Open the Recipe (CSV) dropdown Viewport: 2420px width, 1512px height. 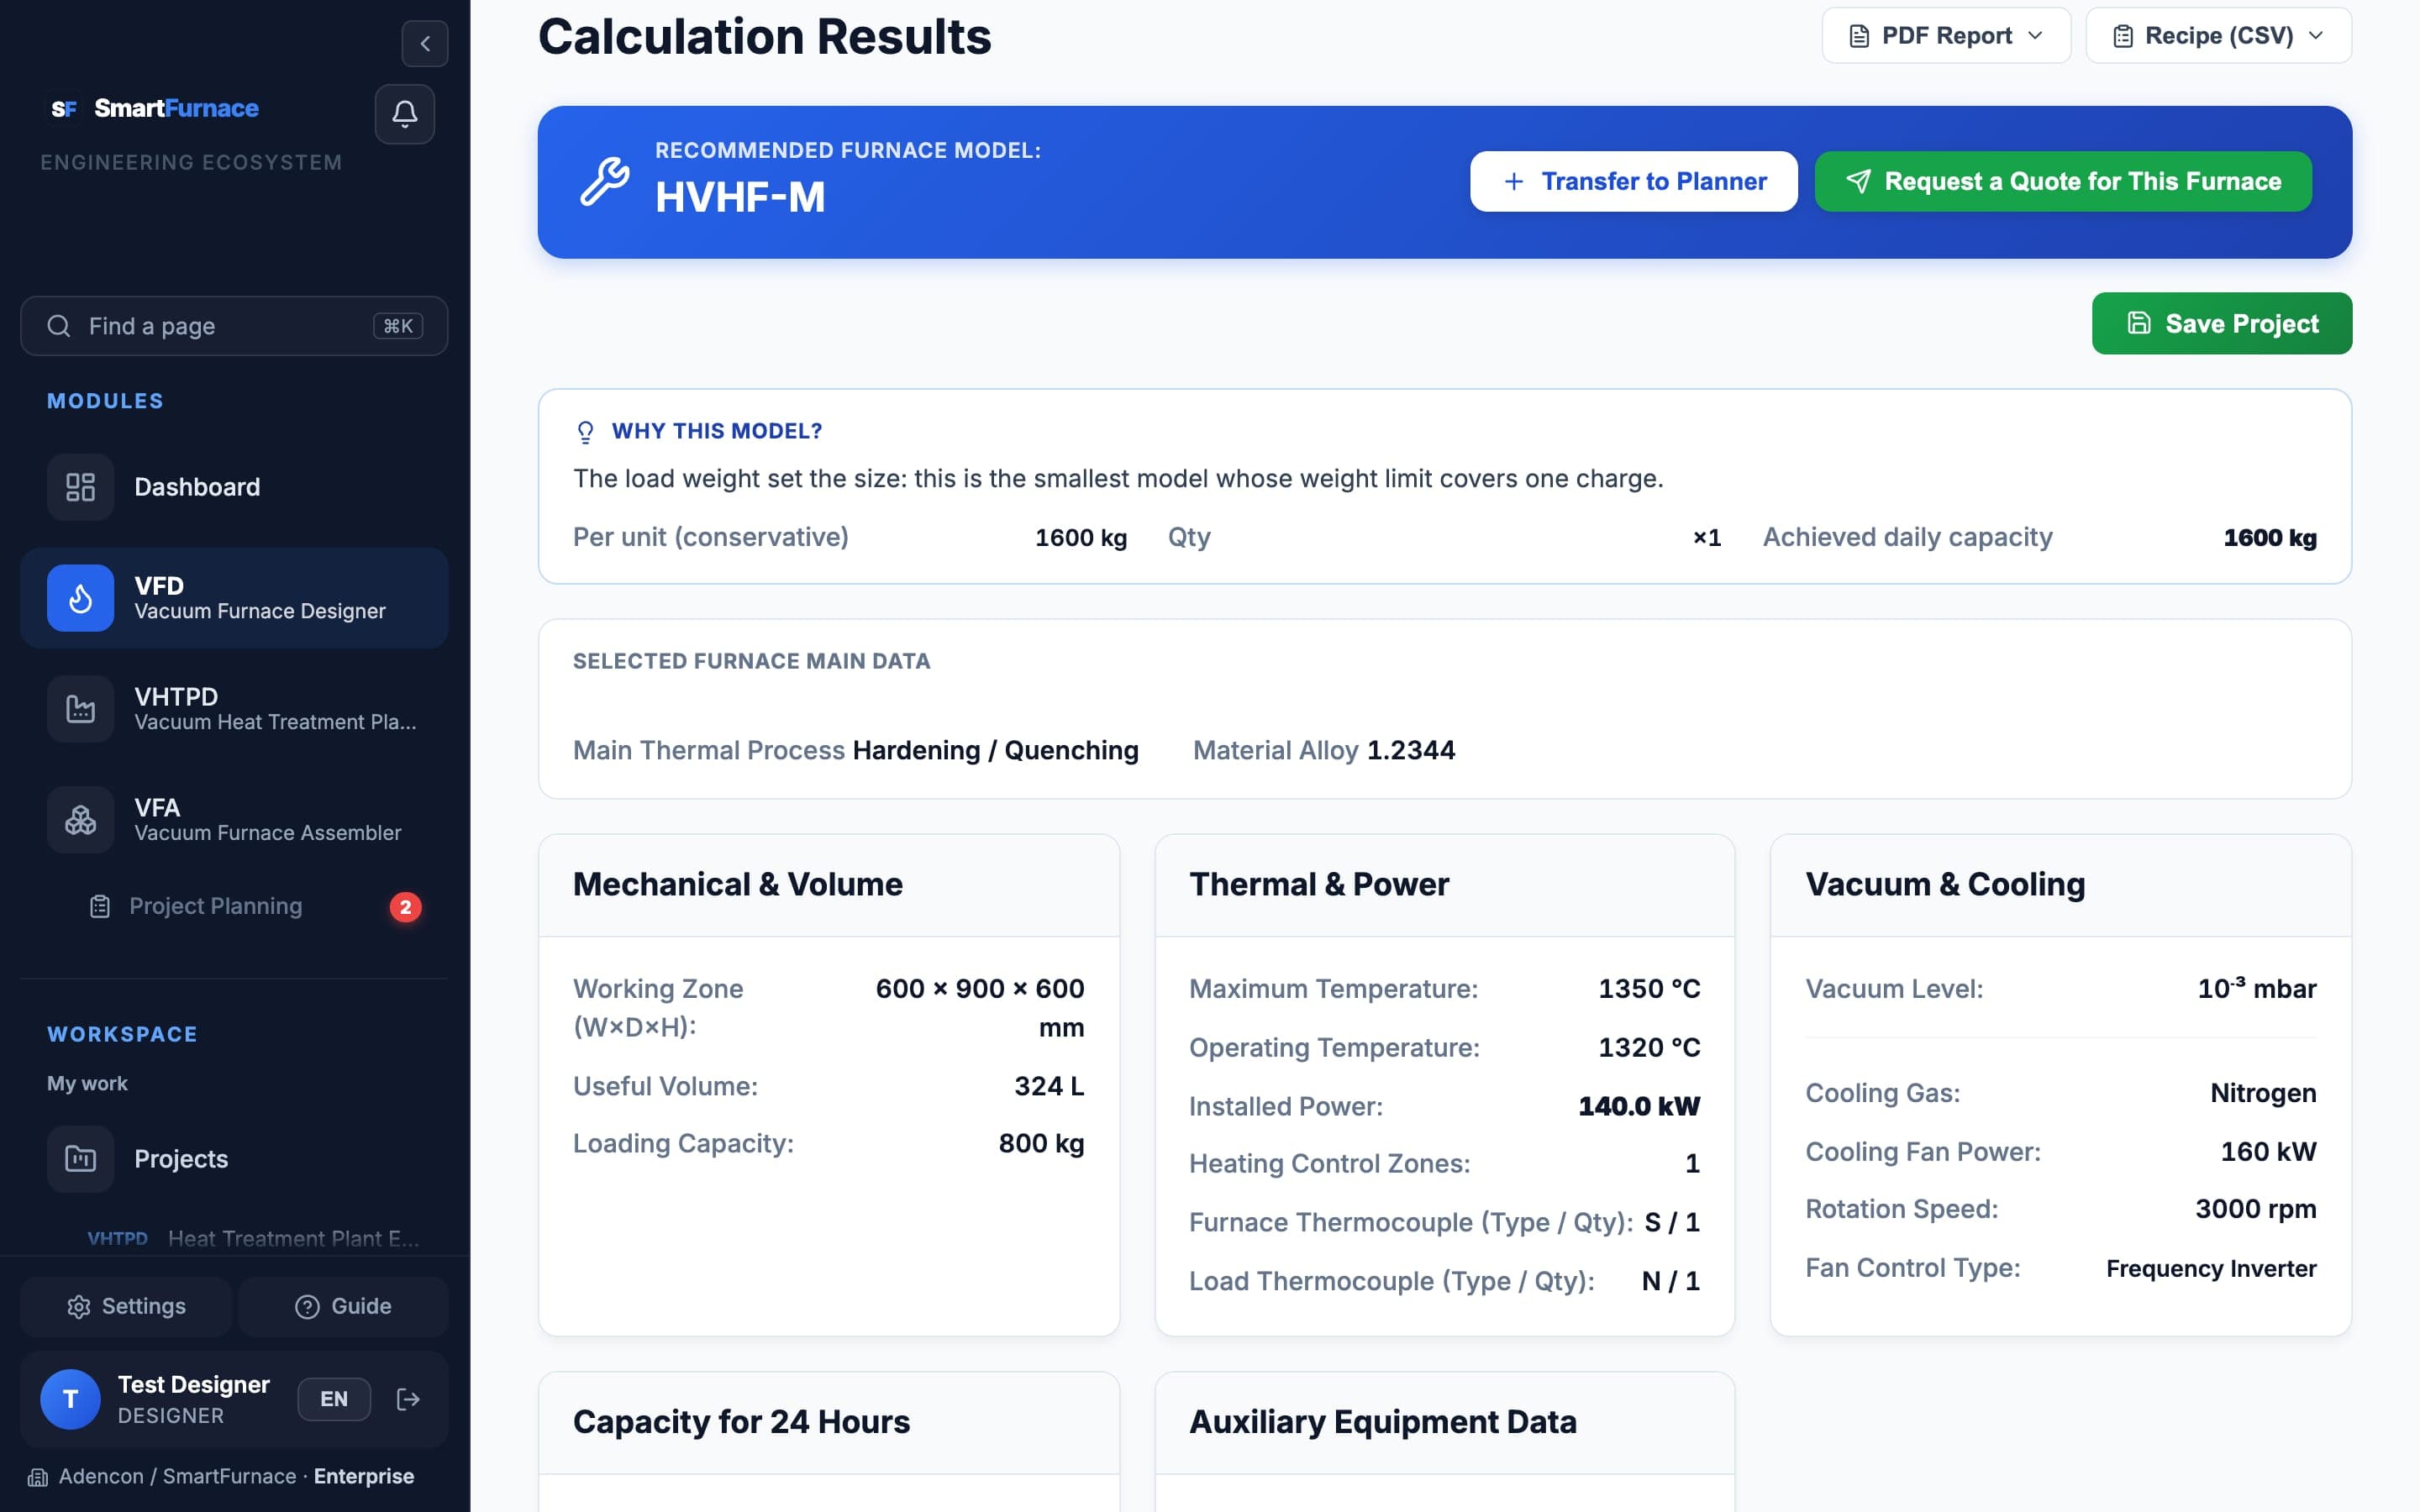pos(2218,36)
